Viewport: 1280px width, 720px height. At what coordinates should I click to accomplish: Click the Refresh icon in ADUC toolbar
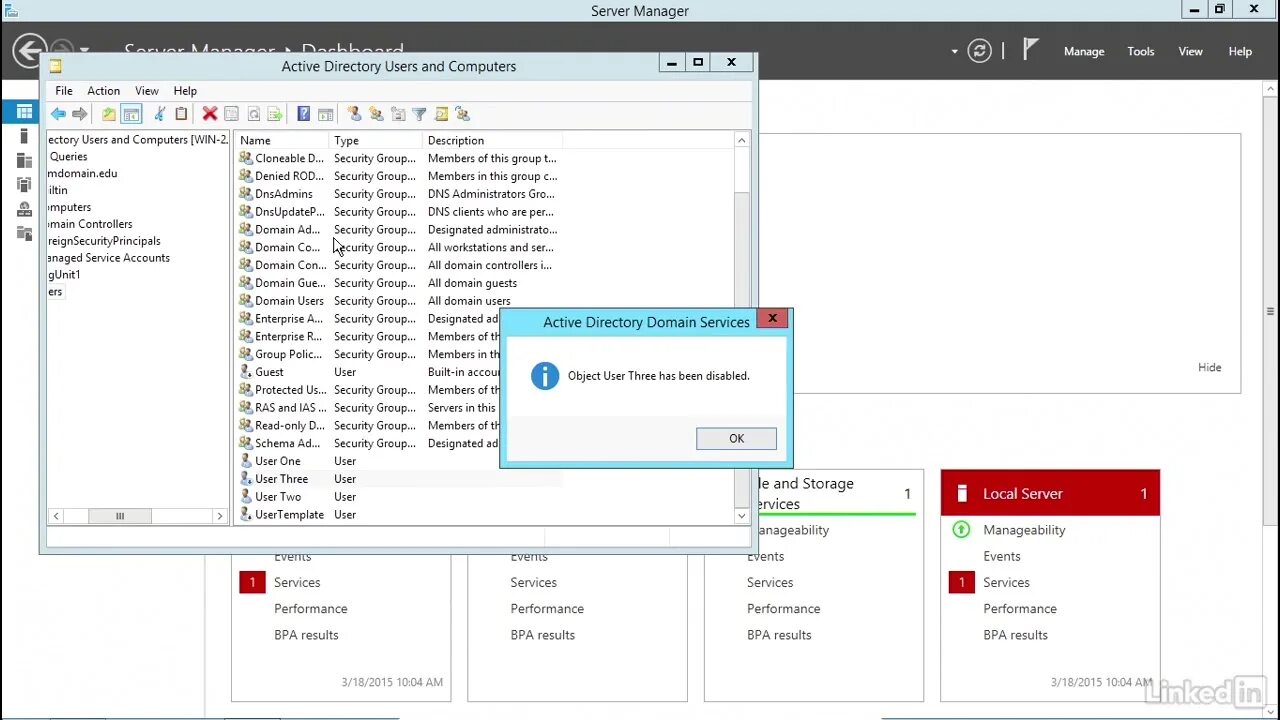point(254,114)
